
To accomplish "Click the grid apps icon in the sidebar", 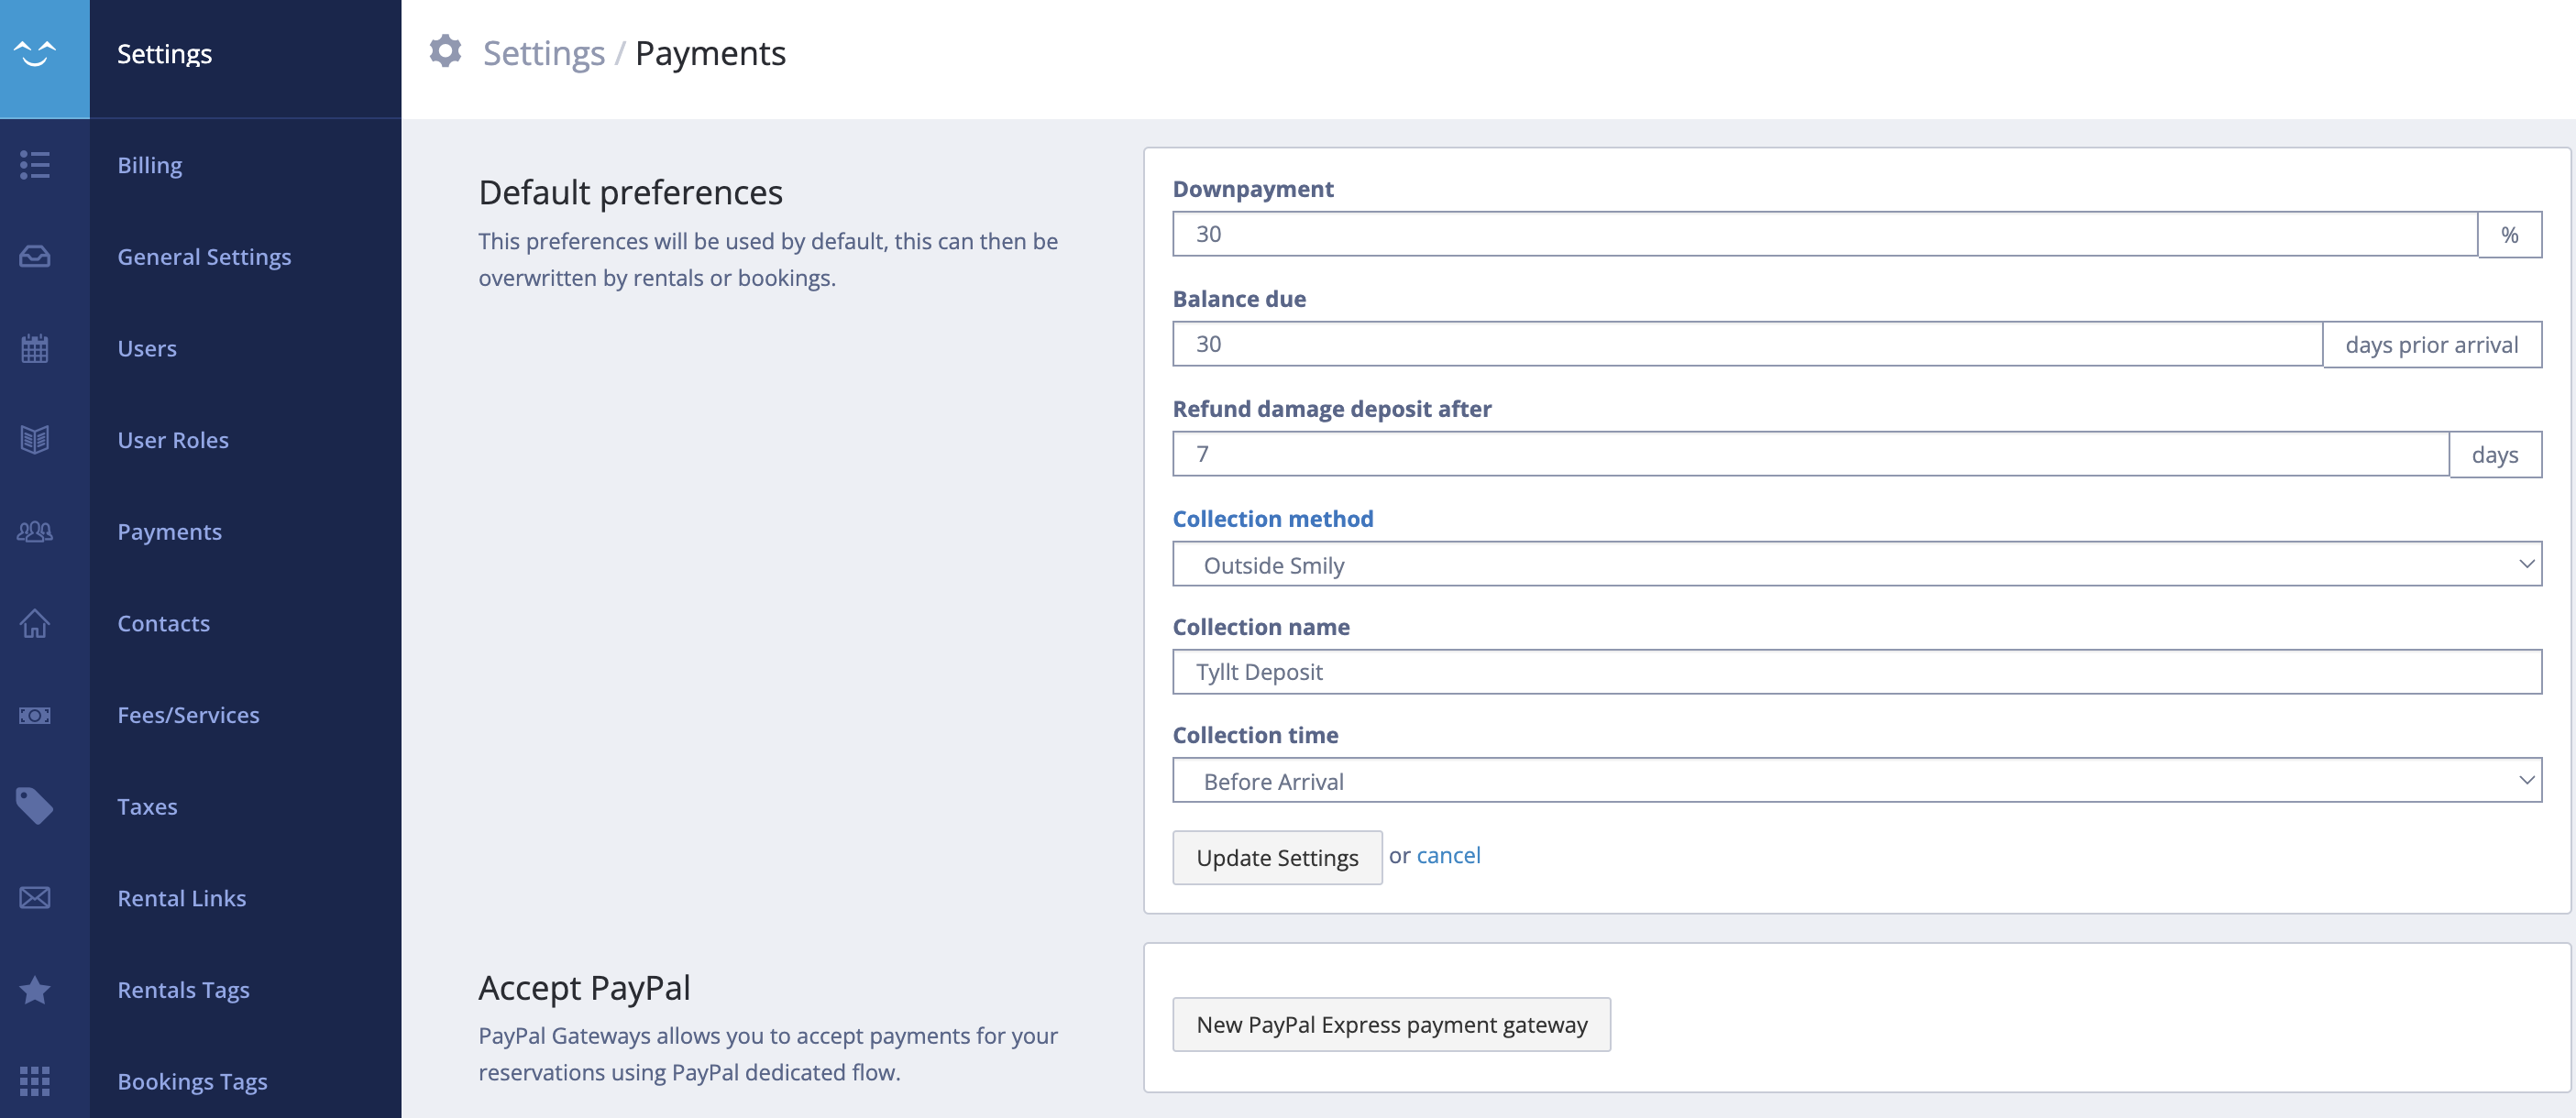I will point(34,1081).
